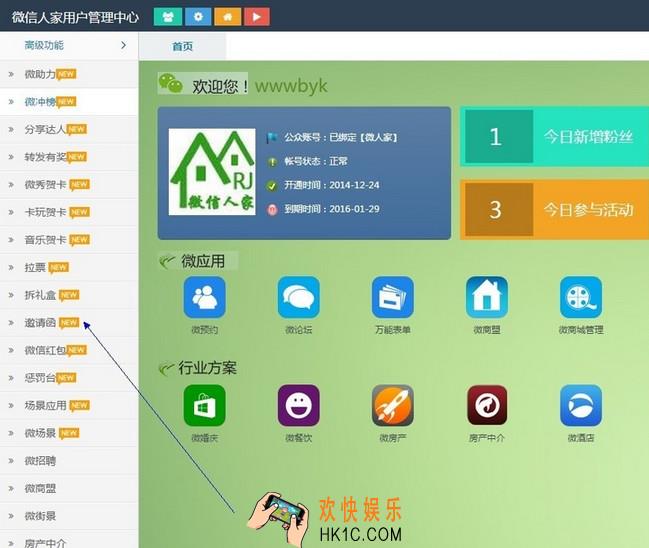Open the 微酒店 blue icon

(581, 405)
